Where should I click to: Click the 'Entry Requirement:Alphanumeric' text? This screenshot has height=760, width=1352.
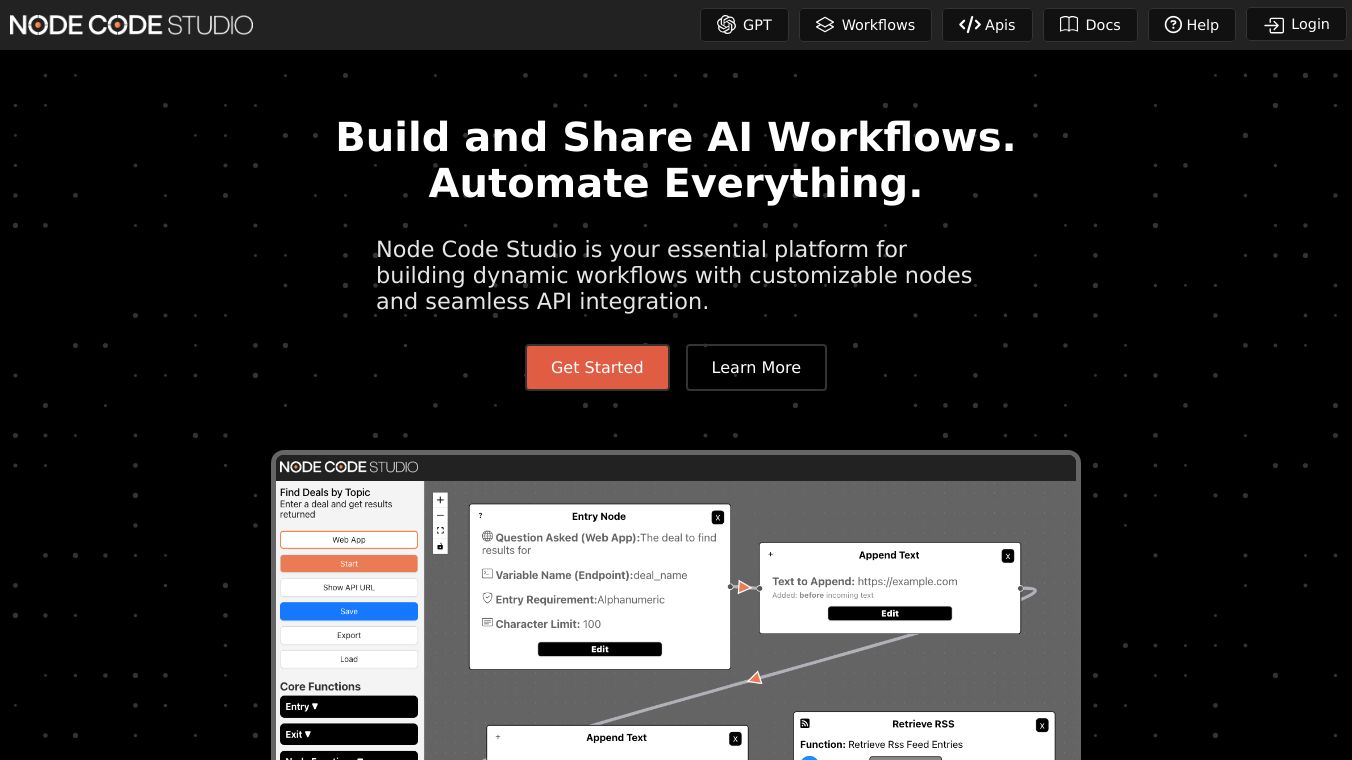coord(580,599)
